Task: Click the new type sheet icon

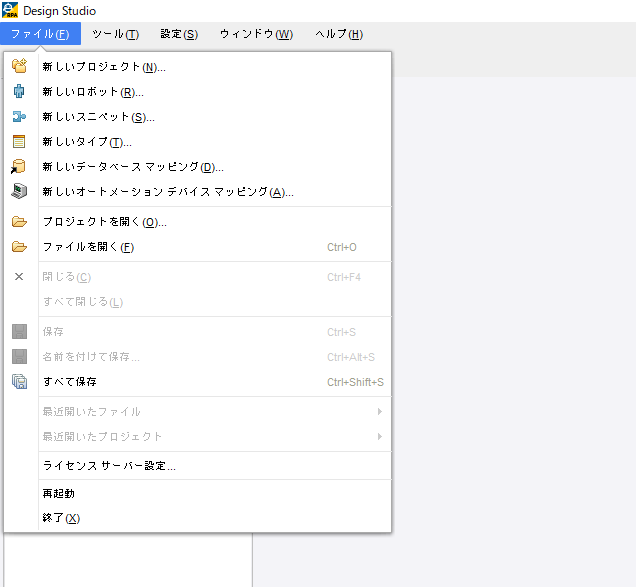Action: tap(19, 141)
